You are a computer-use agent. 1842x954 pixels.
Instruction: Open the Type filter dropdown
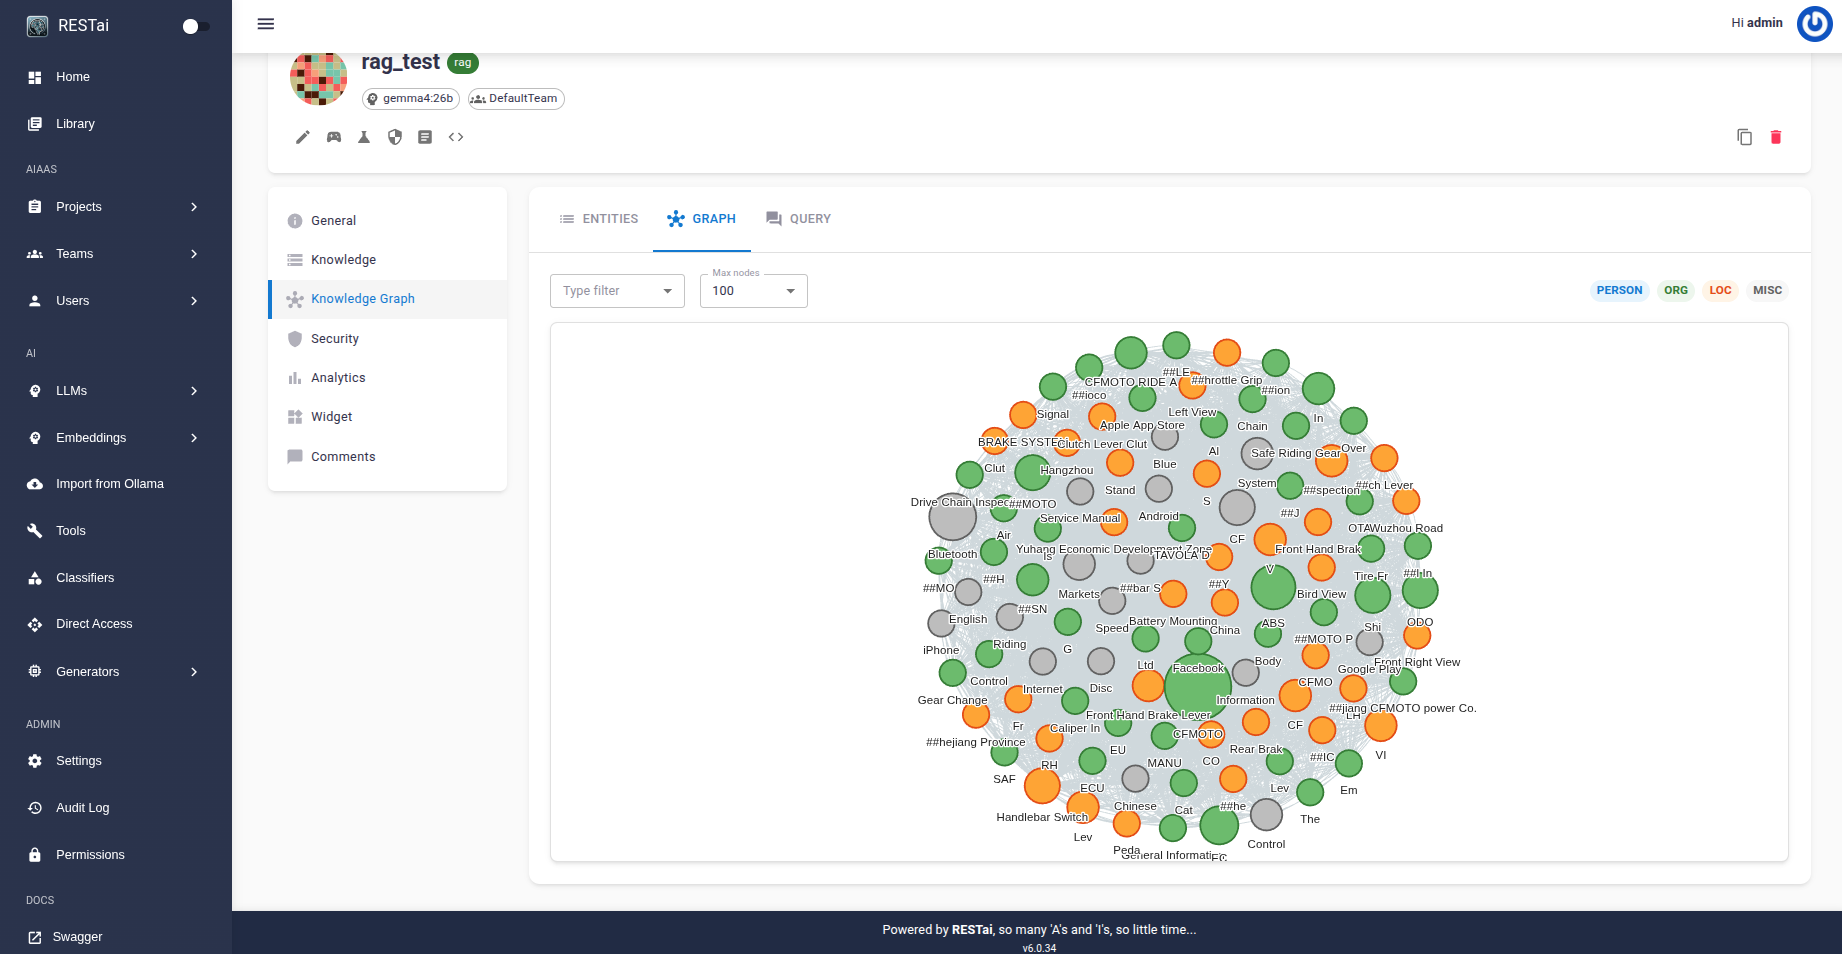(x=617, y=291)
